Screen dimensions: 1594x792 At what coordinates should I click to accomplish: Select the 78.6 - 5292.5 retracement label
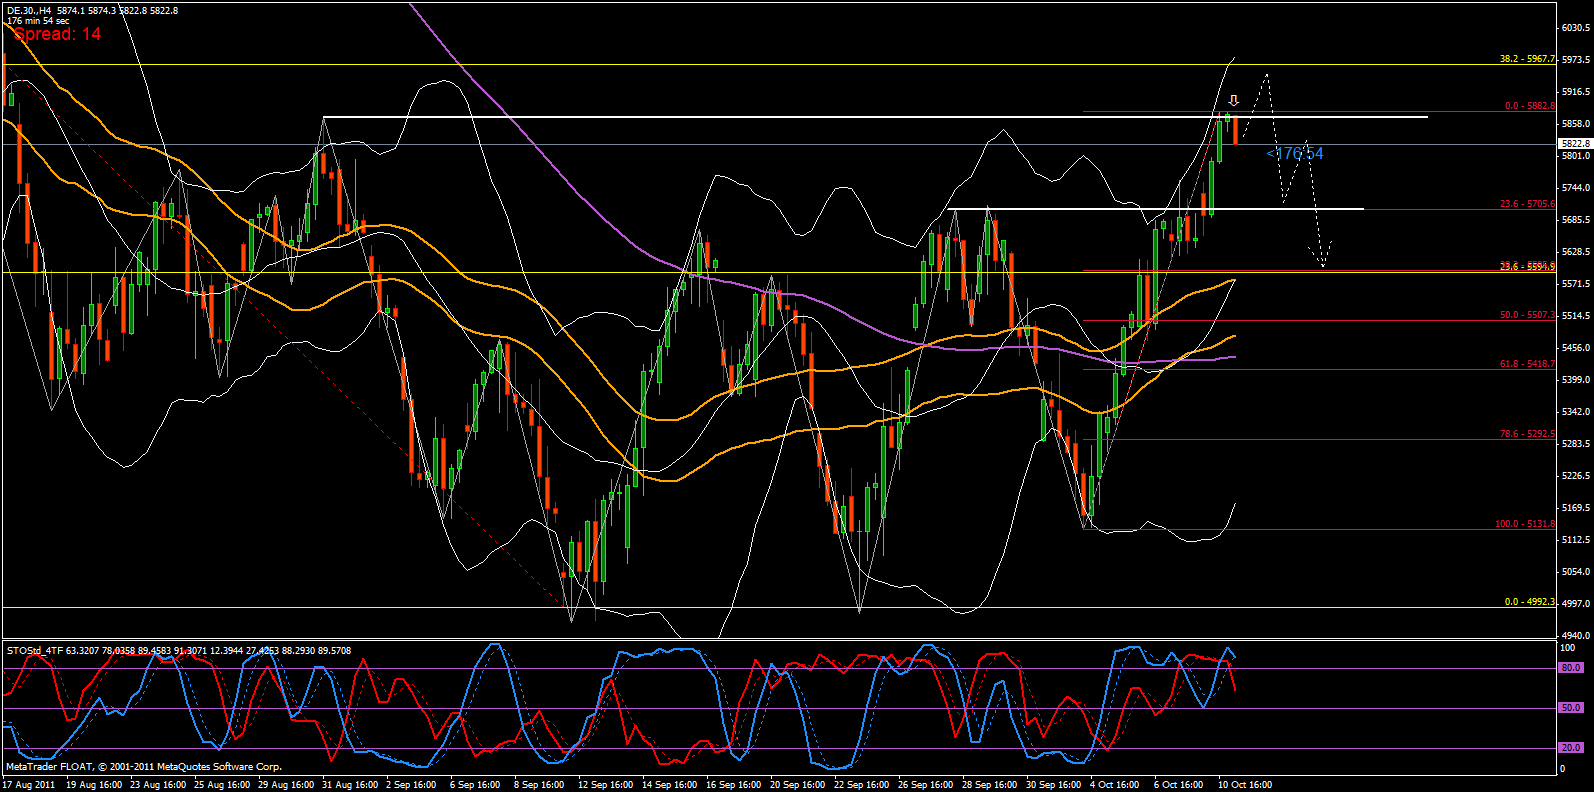(x=1527, y=434)
